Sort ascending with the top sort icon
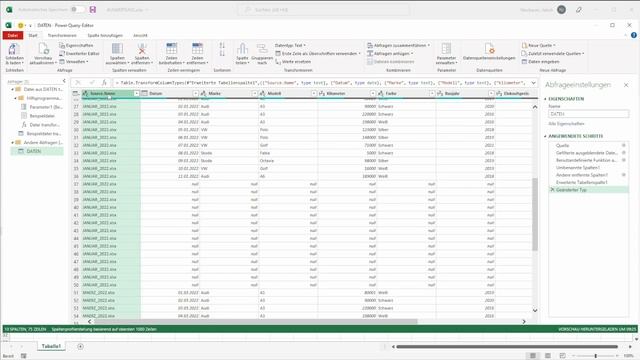Image resolution: width=640 pixels, height=360 pixels. tap(222, 45)
